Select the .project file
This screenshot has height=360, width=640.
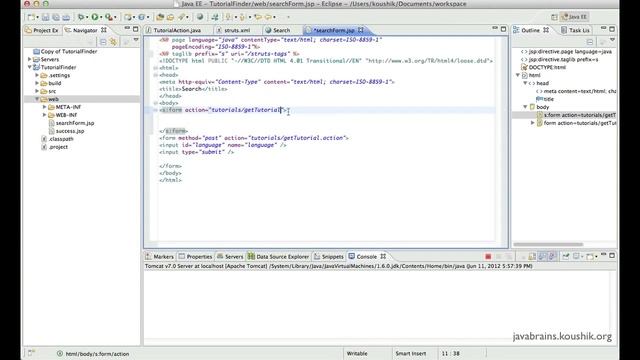click(55, 147)
